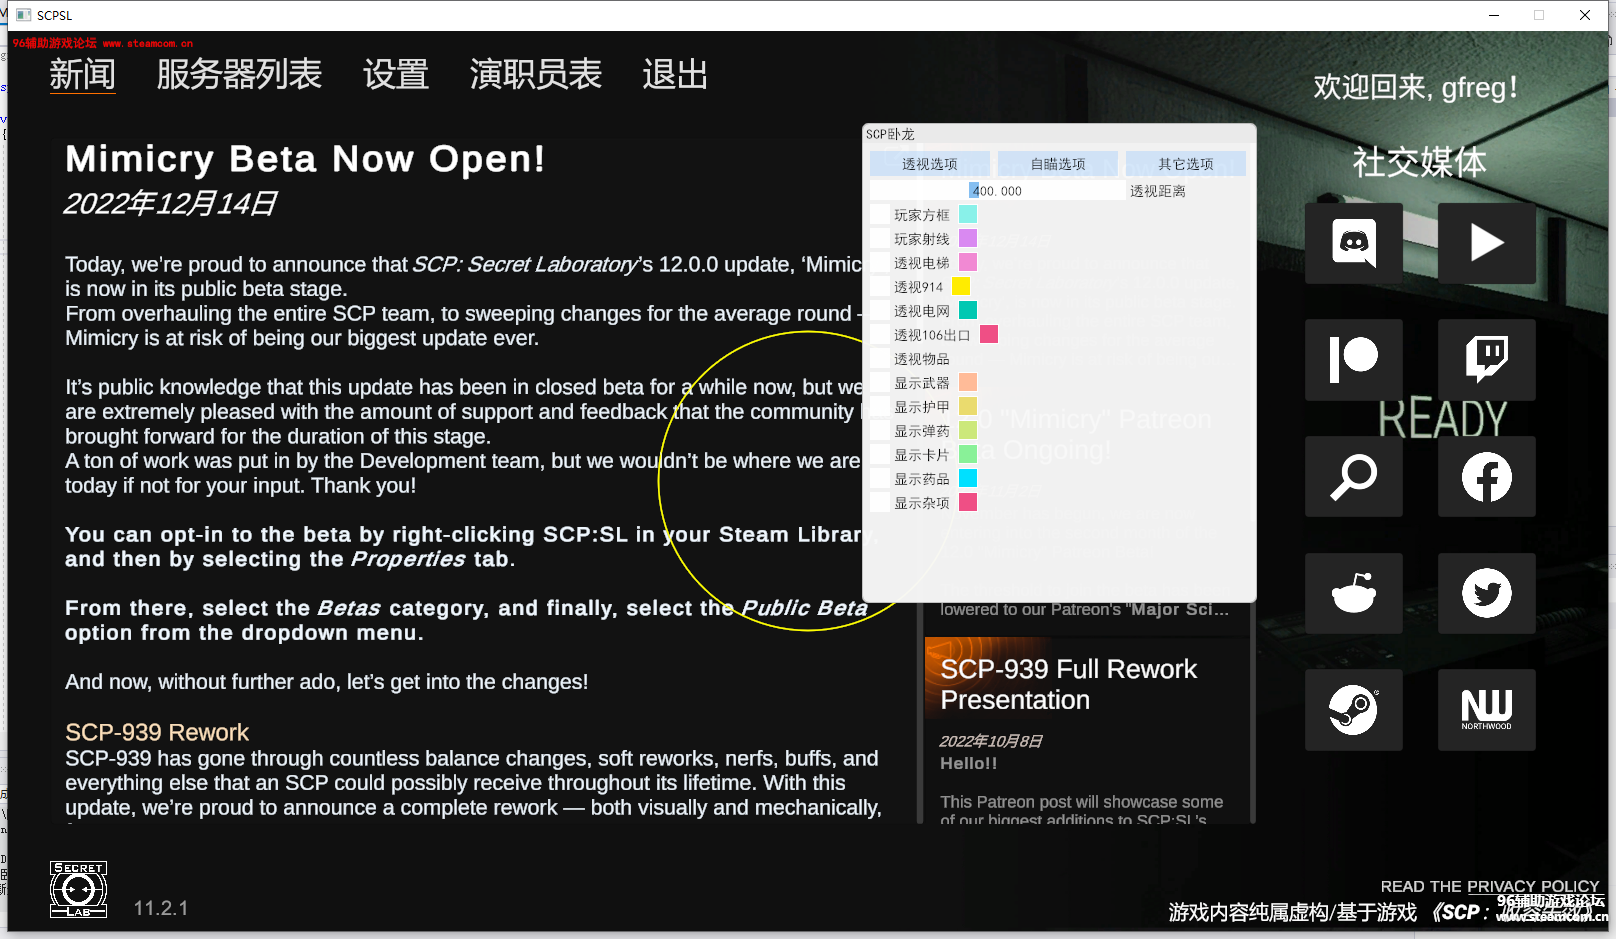Select the 新闻 news menu
Viewport: 1616px width, 939px height.
click(x=83, y=75)
